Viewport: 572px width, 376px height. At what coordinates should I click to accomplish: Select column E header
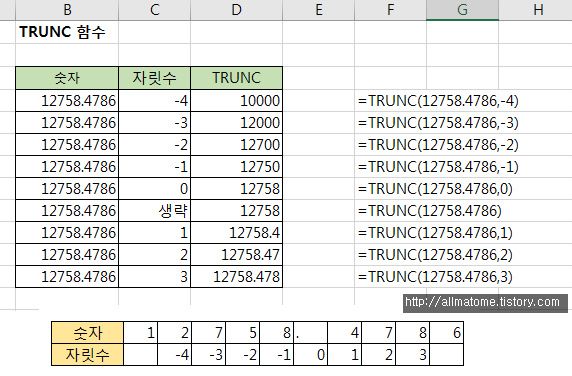318,10
